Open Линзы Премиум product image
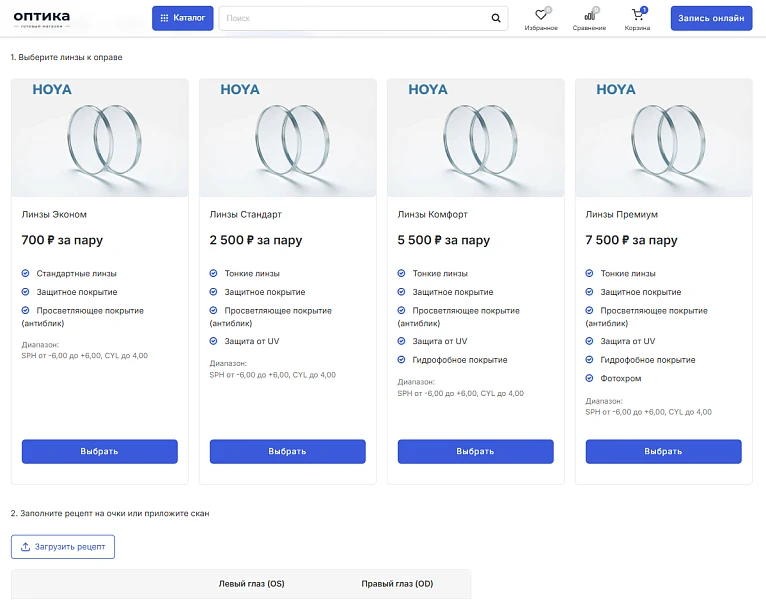Viewport: 766px width, 600px height. coord(664,138)
